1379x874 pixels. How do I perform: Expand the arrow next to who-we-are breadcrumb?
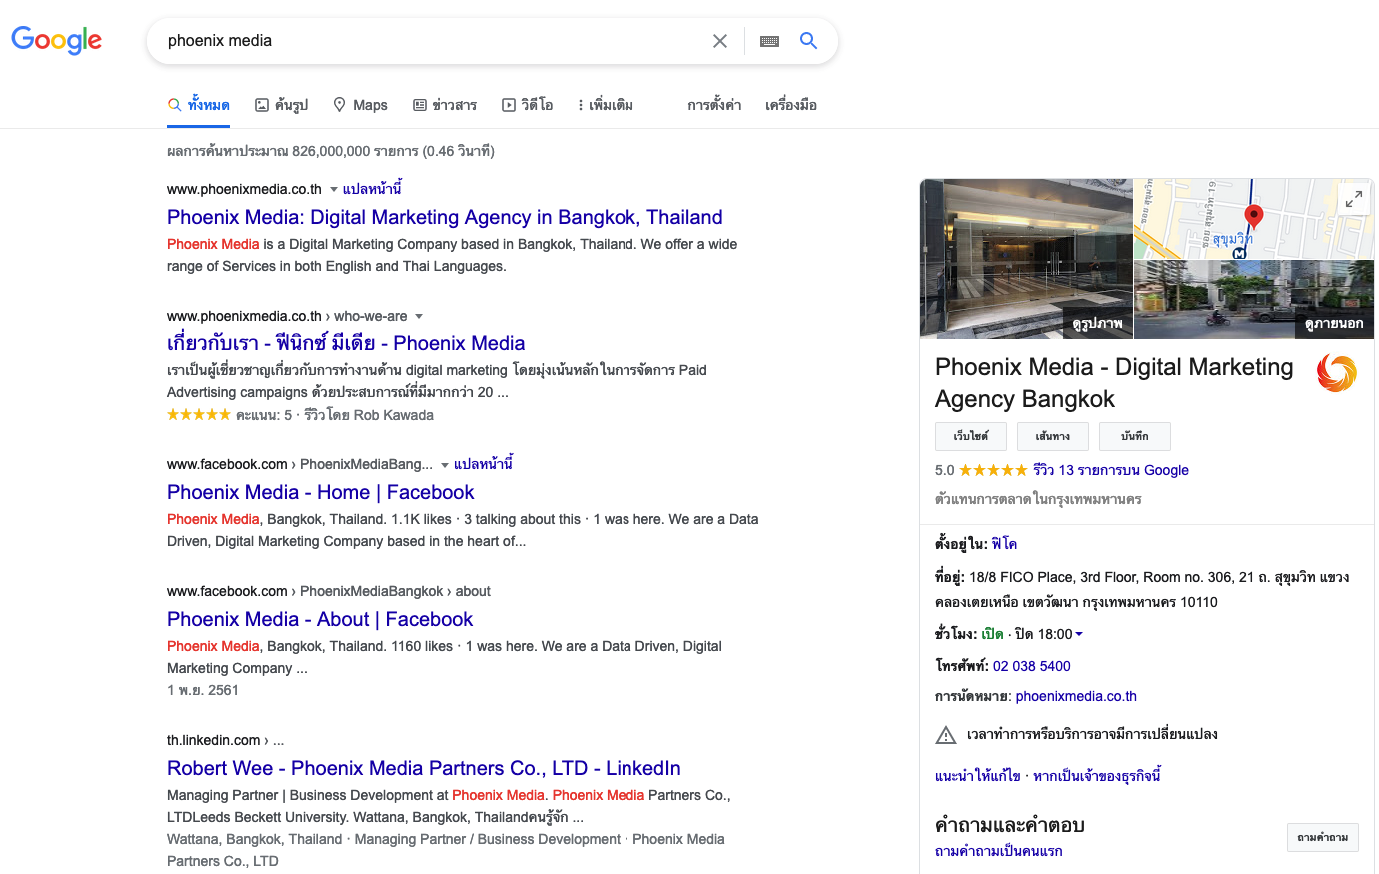tap(419, 316)
